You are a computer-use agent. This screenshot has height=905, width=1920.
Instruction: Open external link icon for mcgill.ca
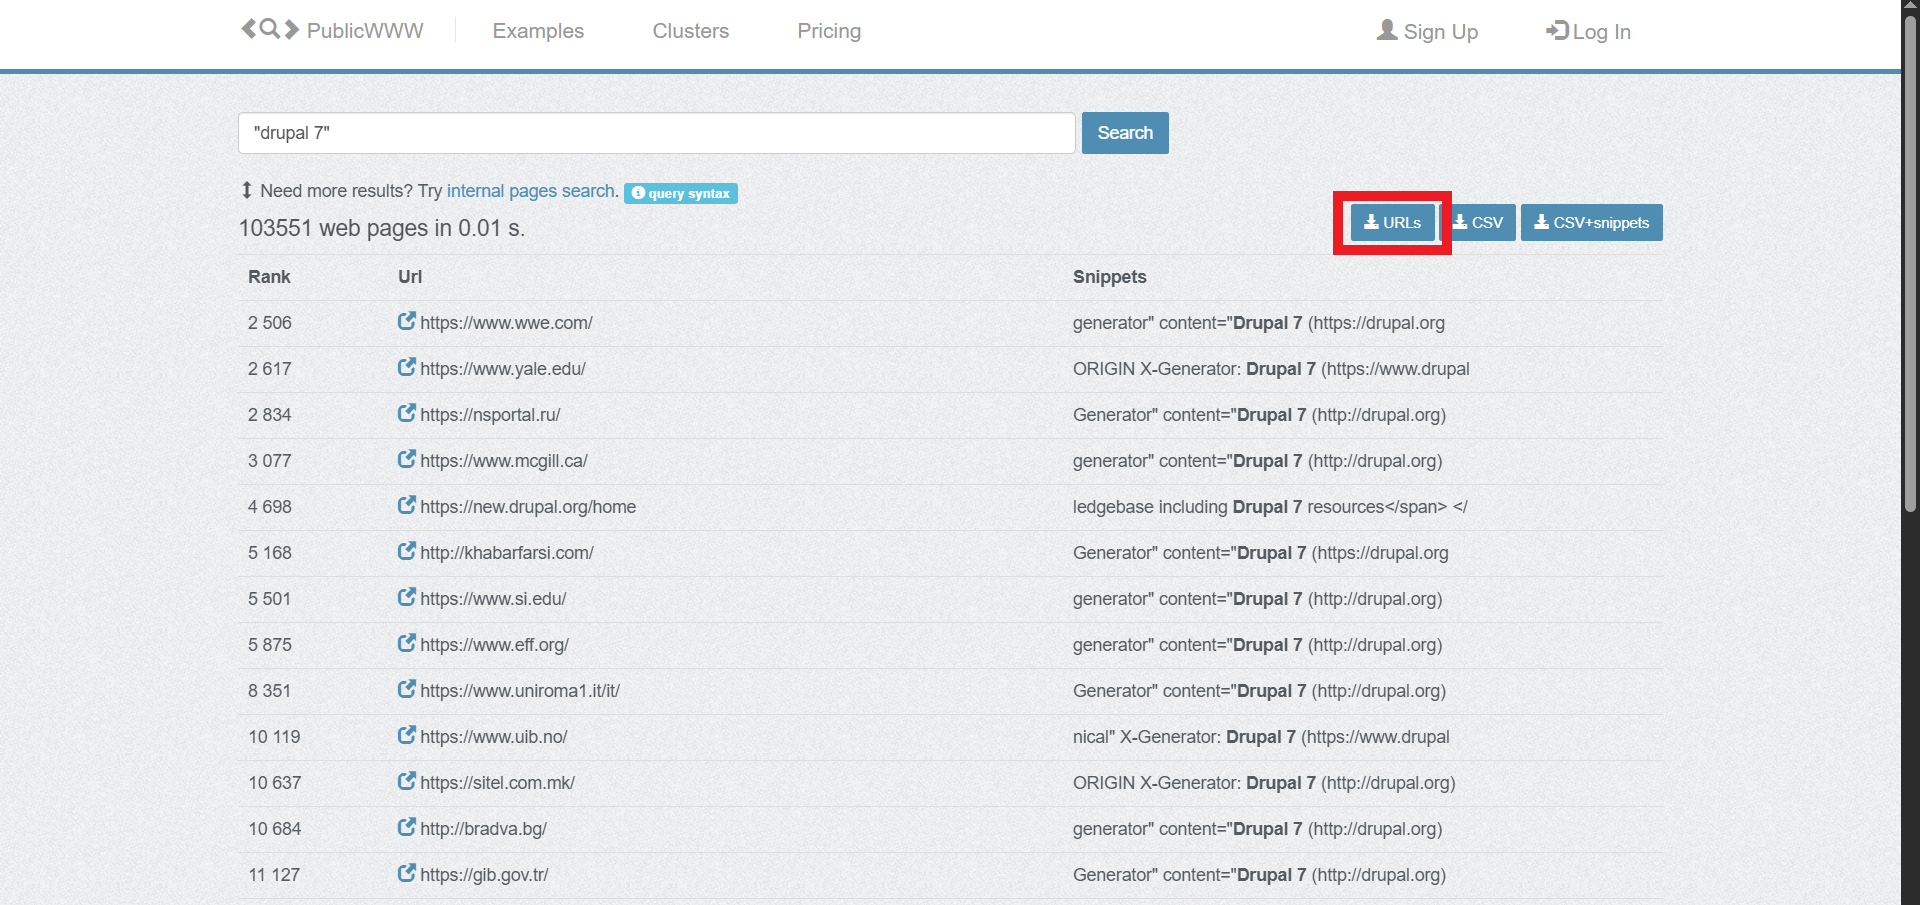coord(406,459)
